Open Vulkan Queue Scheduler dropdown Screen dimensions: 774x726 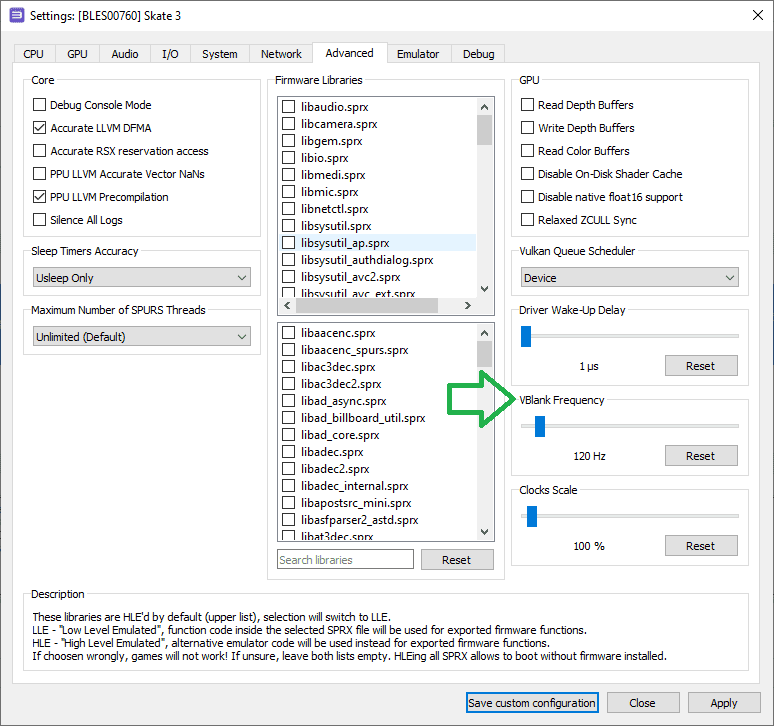pos(630,277)
